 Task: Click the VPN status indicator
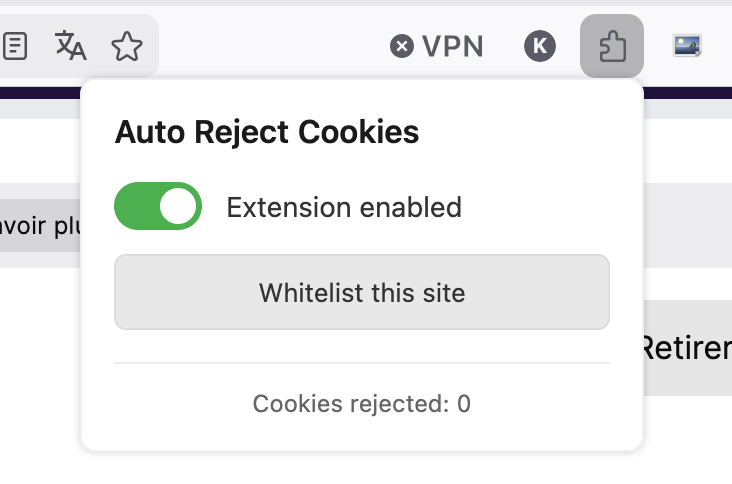click(437, 45)
